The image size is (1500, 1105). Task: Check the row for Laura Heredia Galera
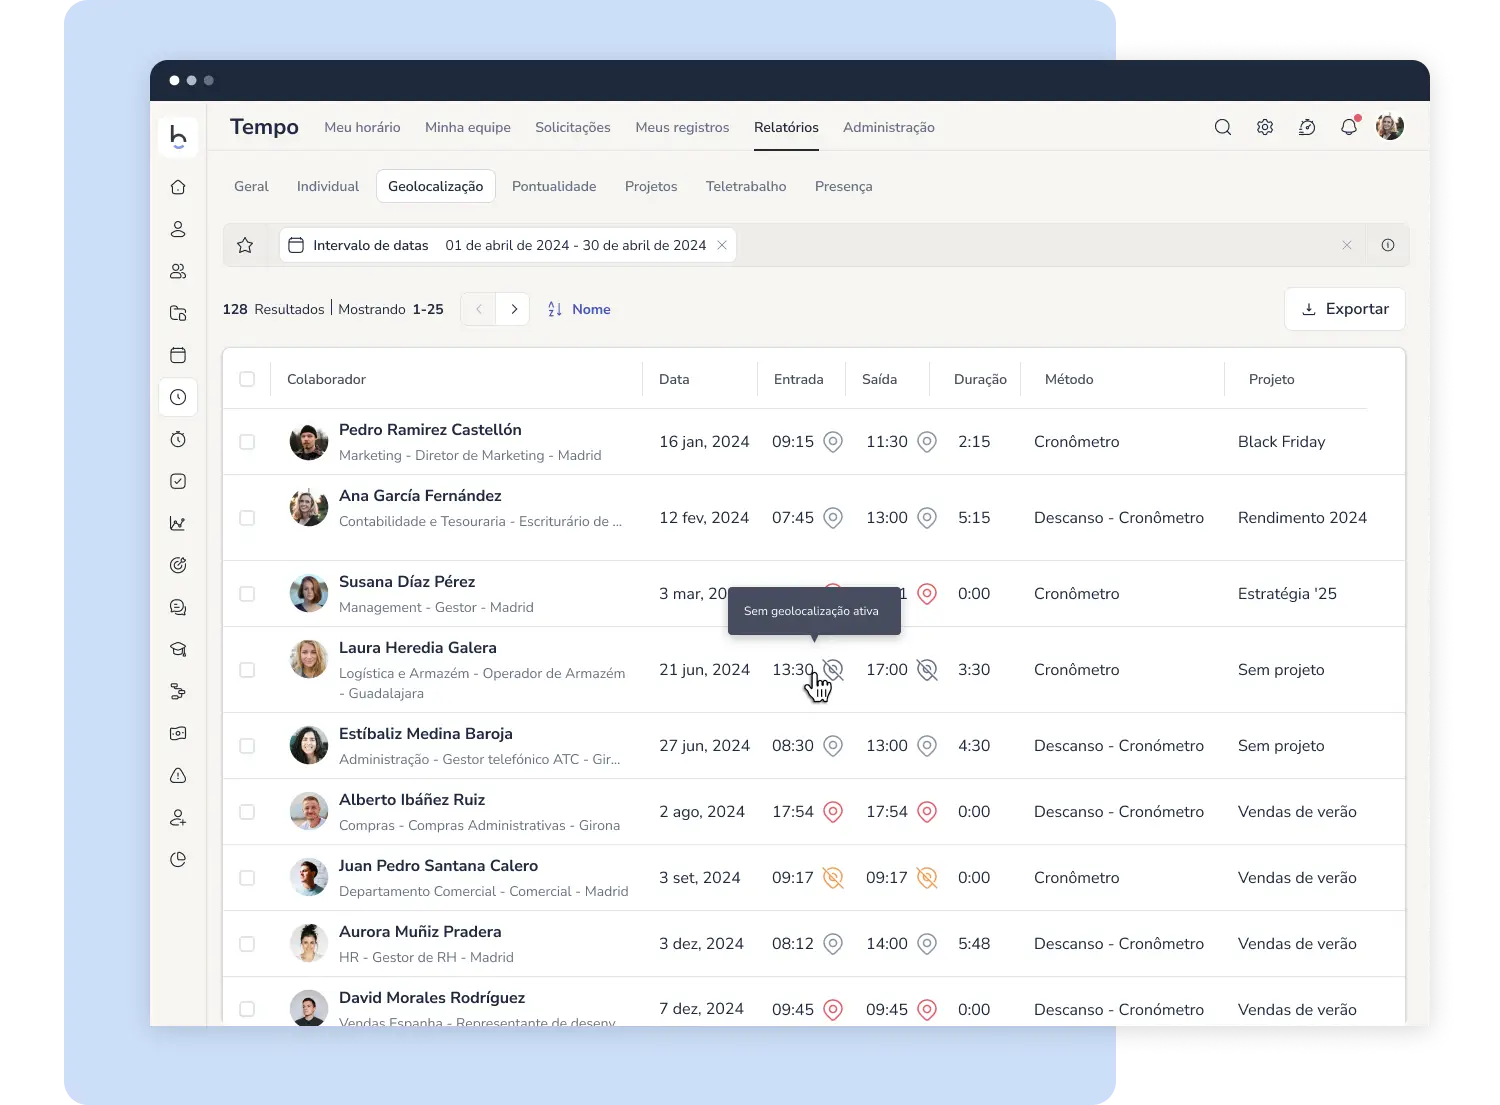tap(247, 670)
